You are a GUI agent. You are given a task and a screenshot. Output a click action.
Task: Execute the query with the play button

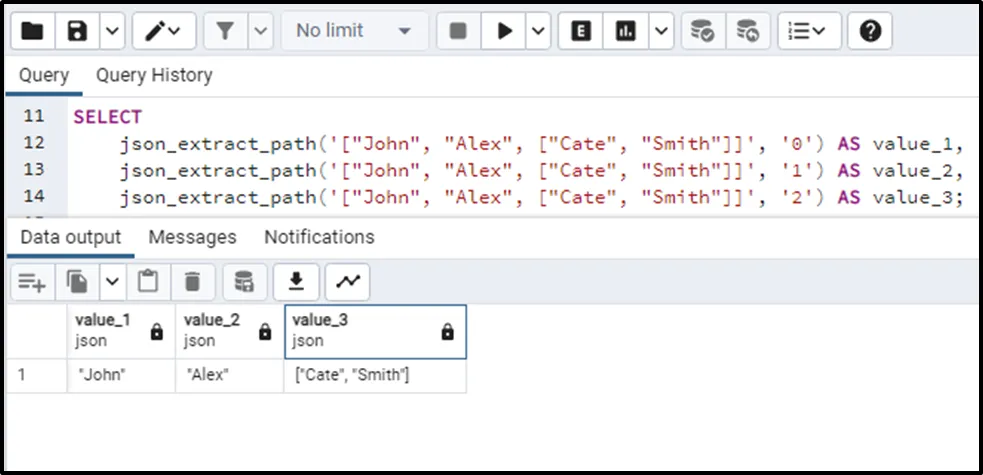pyautogui.click(x=504, y=32)
